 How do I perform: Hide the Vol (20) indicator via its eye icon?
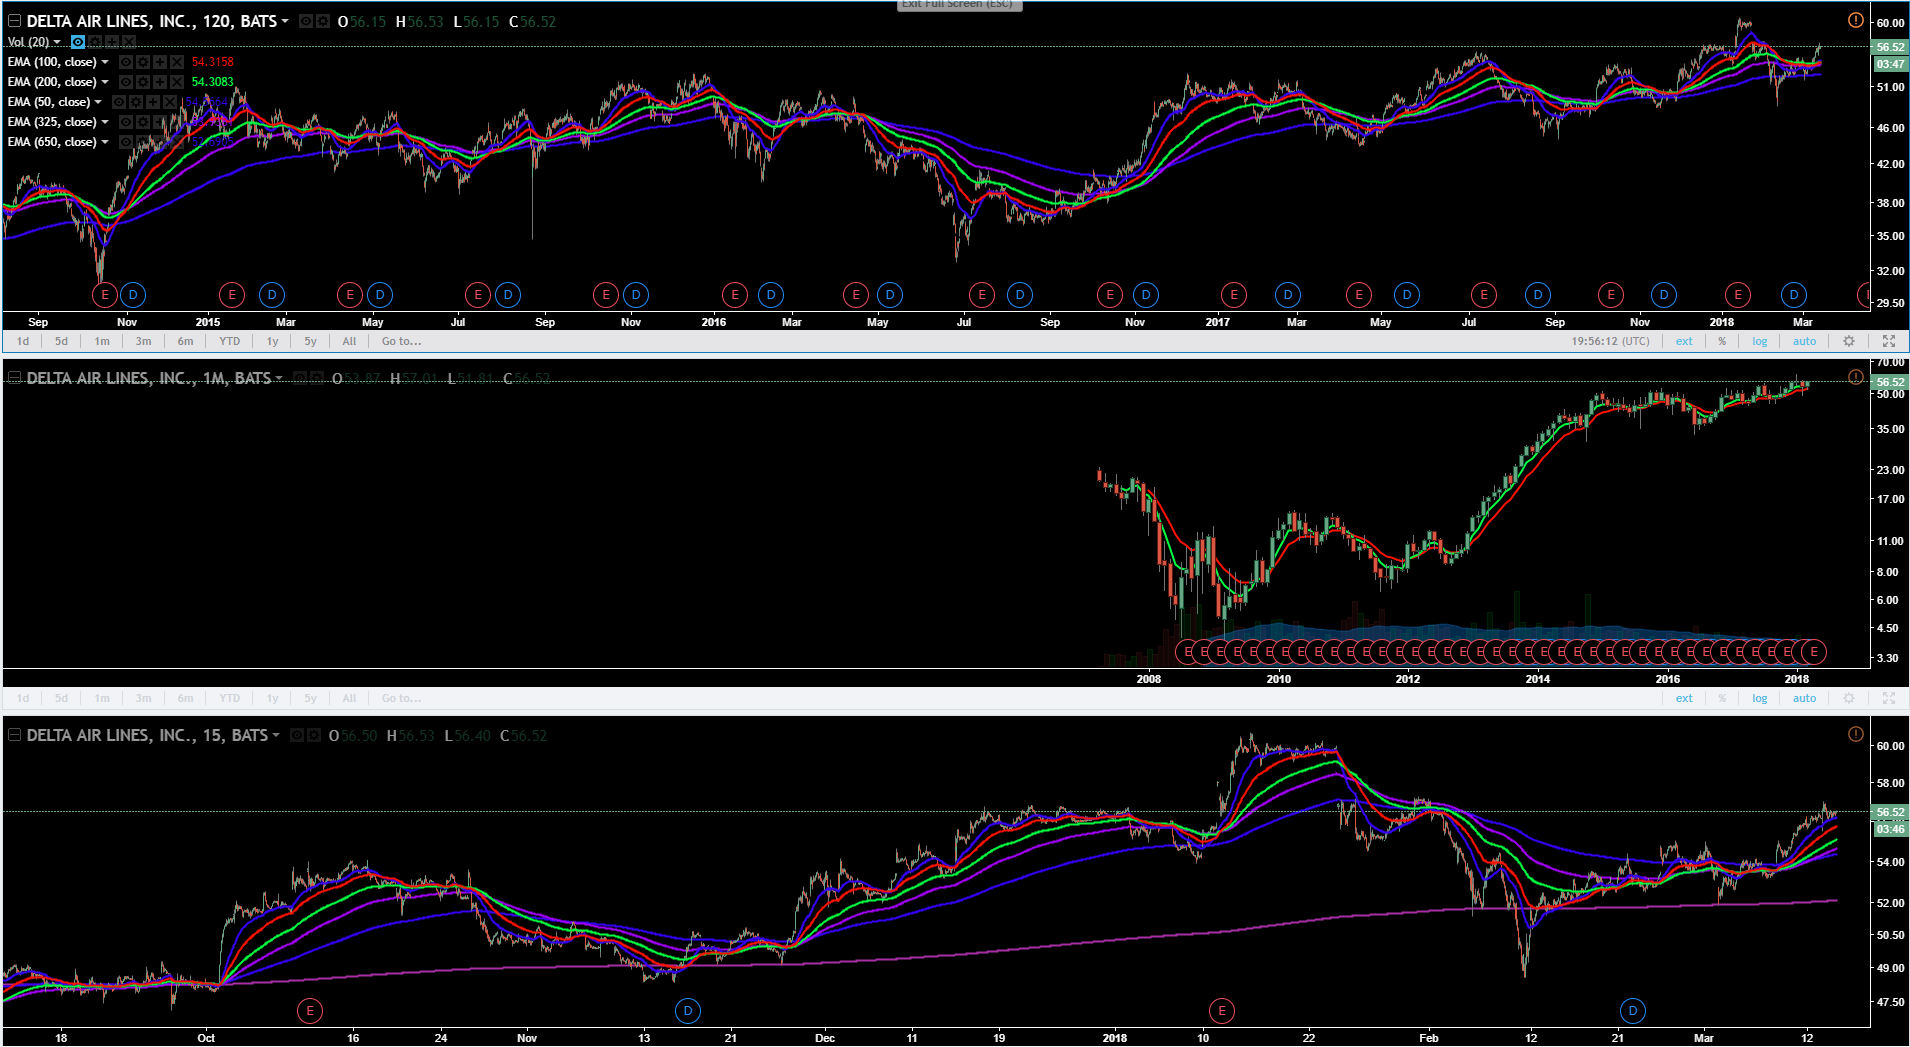78,42
